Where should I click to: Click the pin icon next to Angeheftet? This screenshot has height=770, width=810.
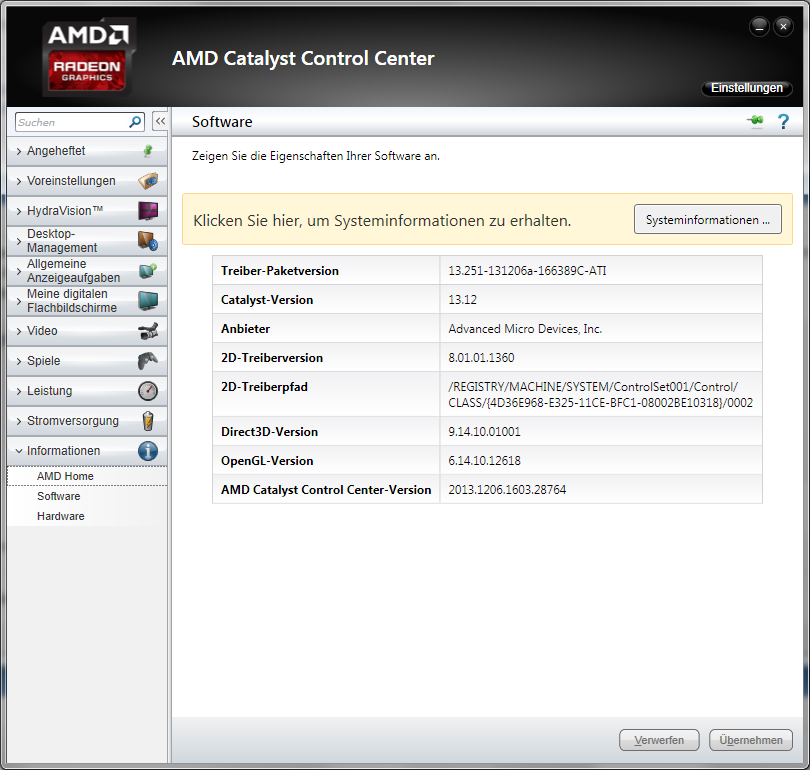click(148, 151)
